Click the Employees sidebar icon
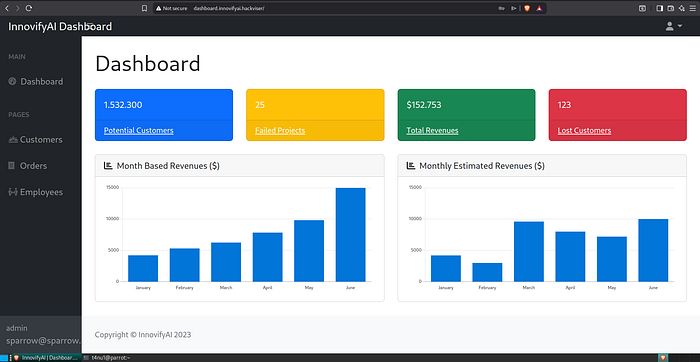700x362 pixels. pos(13,192)
